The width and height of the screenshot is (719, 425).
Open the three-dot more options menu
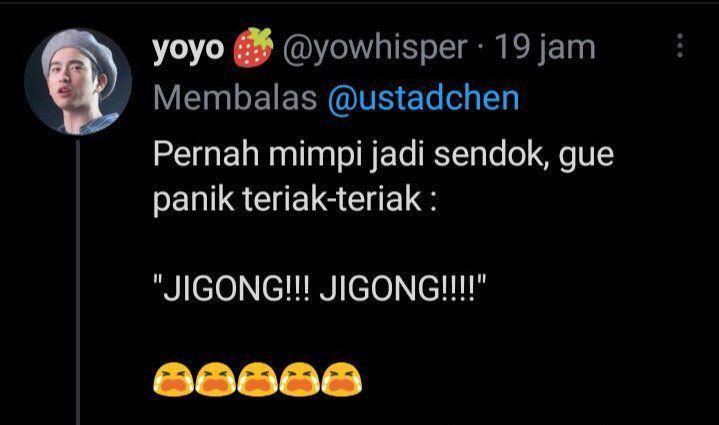coord(680,46)
